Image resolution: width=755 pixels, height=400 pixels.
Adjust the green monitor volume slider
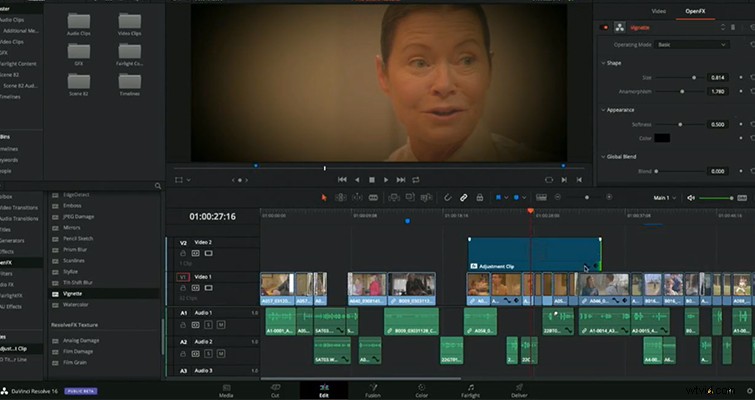pos(716,198)
